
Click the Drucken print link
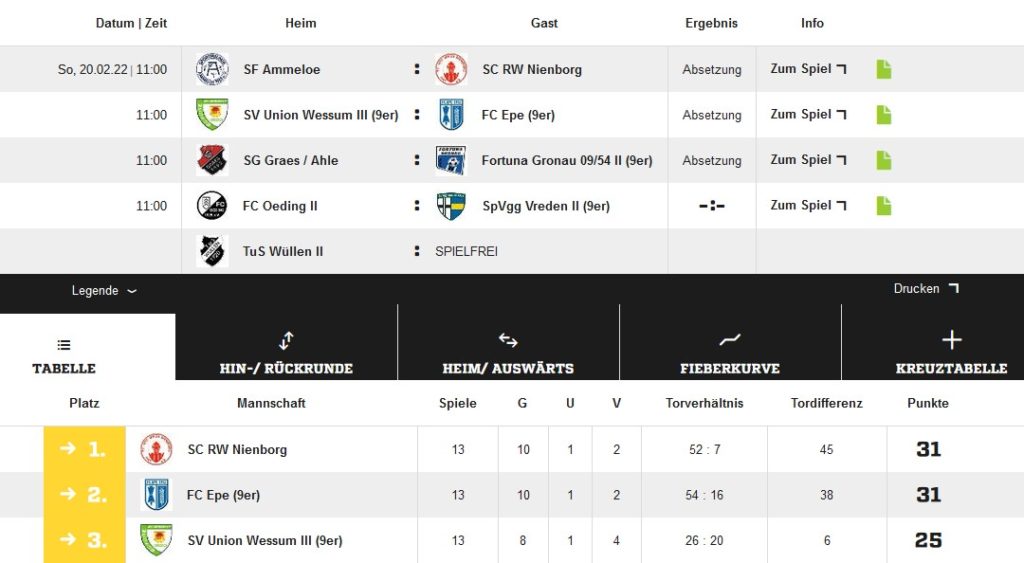coord(926,289)
